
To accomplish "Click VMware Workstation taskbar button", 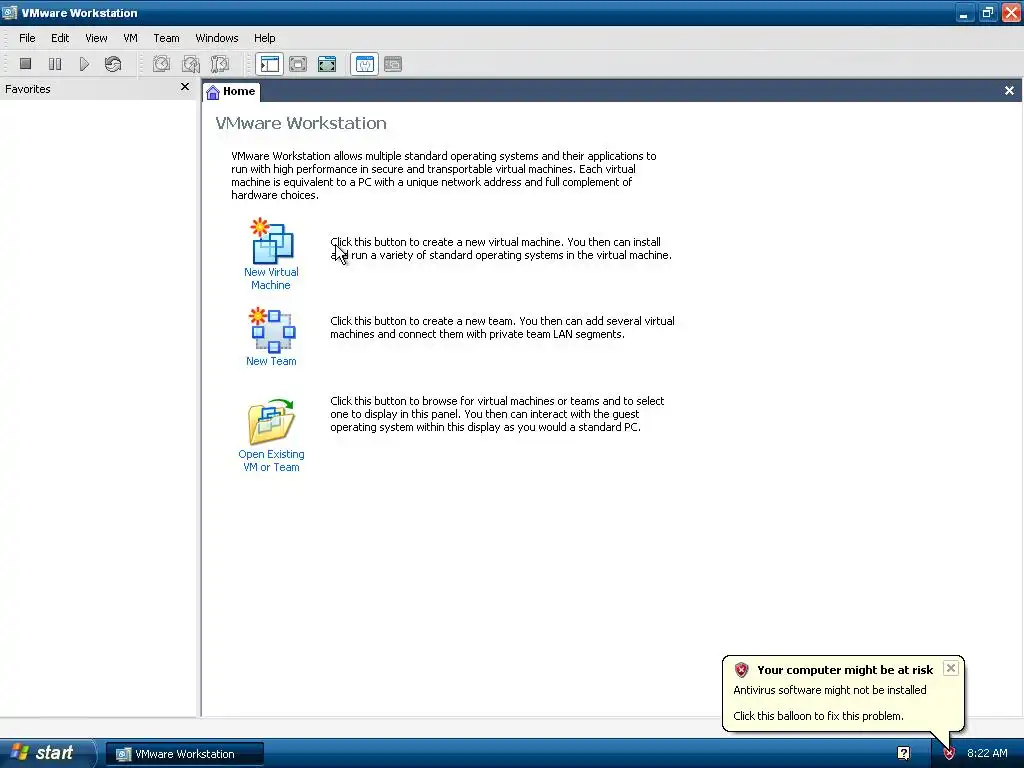I will 185,754.
